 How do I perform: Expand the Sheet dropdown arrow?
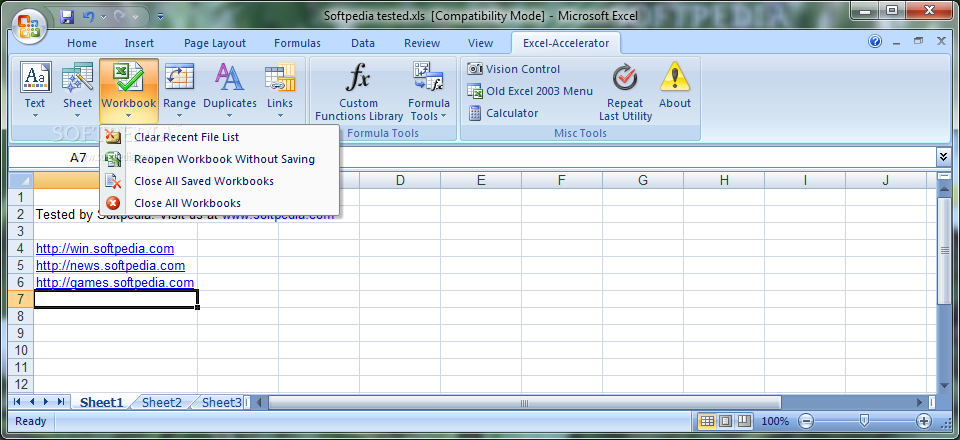(77, 116)
